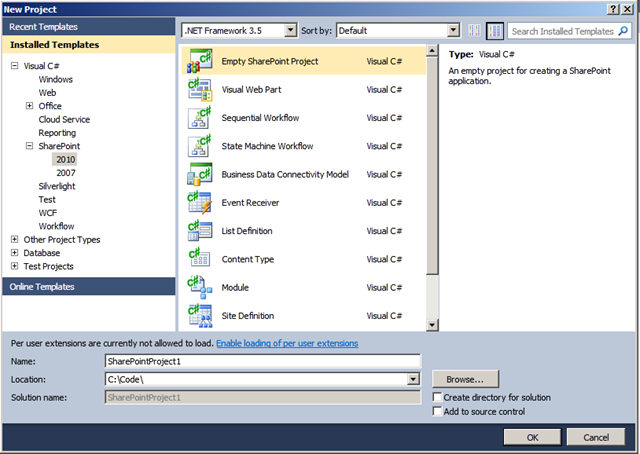Click the Cancel button
The image size is (640, 454).
(596, 437)
